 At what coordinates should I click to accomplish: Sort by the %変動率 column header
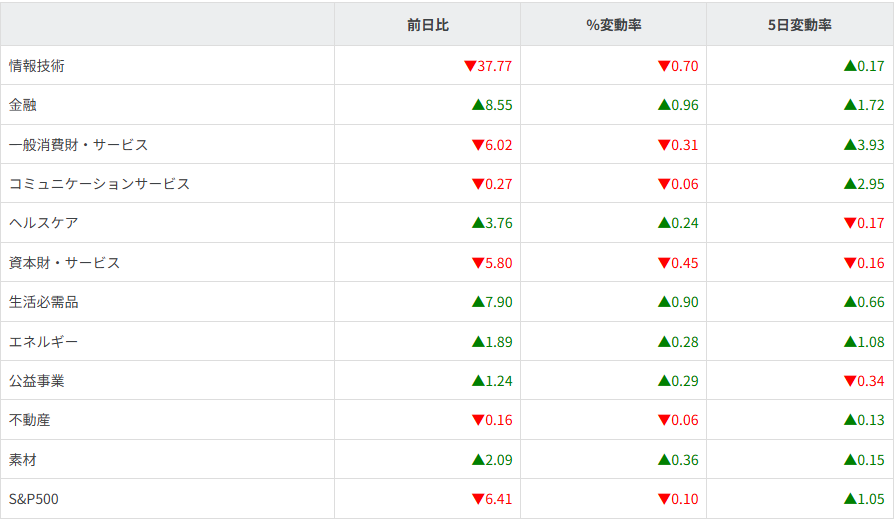pos(613,25)
